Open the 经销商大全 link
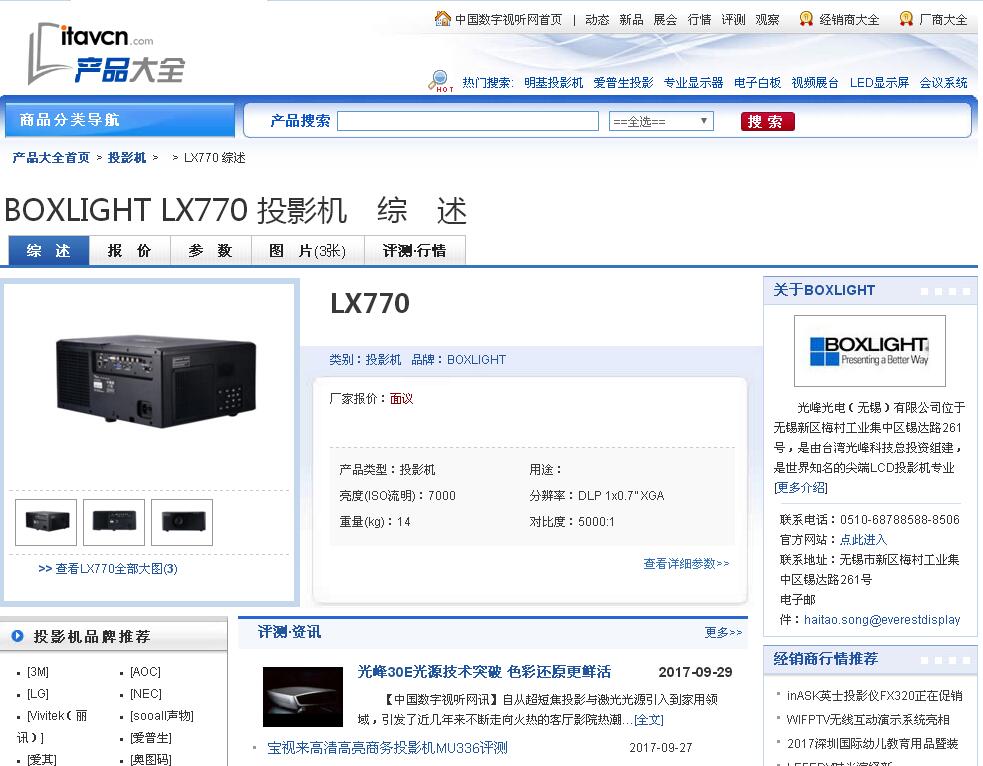The width and height of the screenshot is (983, 766). [x=849, y=19]
